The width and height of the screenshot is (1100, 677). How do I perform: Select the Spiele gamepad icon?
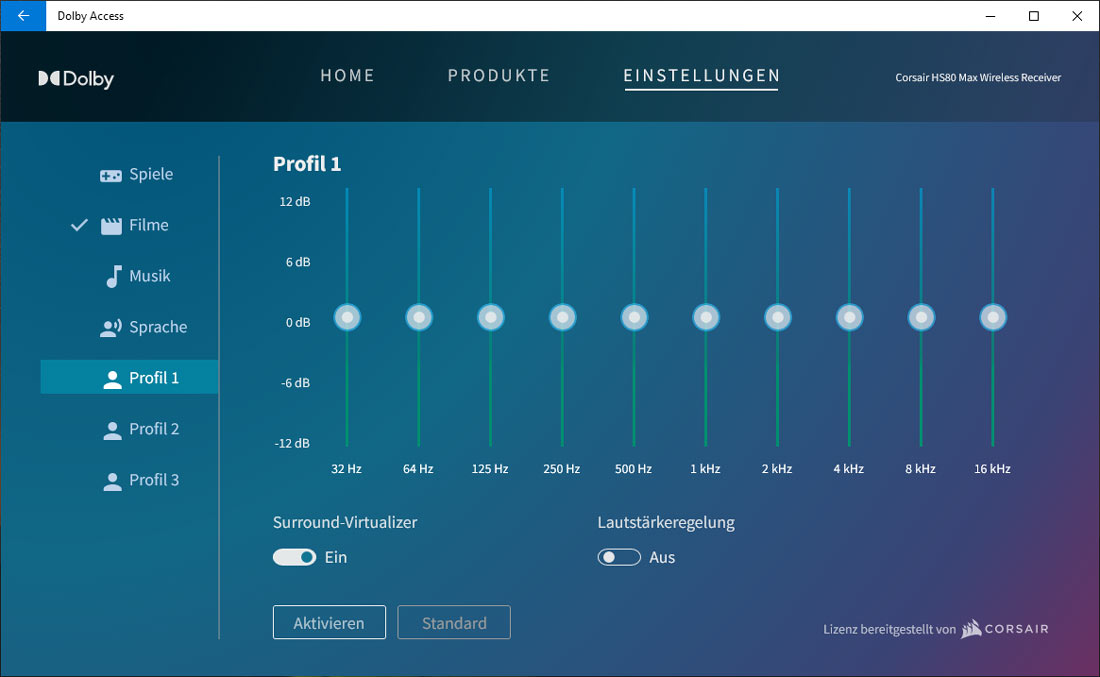coord(111,175)
